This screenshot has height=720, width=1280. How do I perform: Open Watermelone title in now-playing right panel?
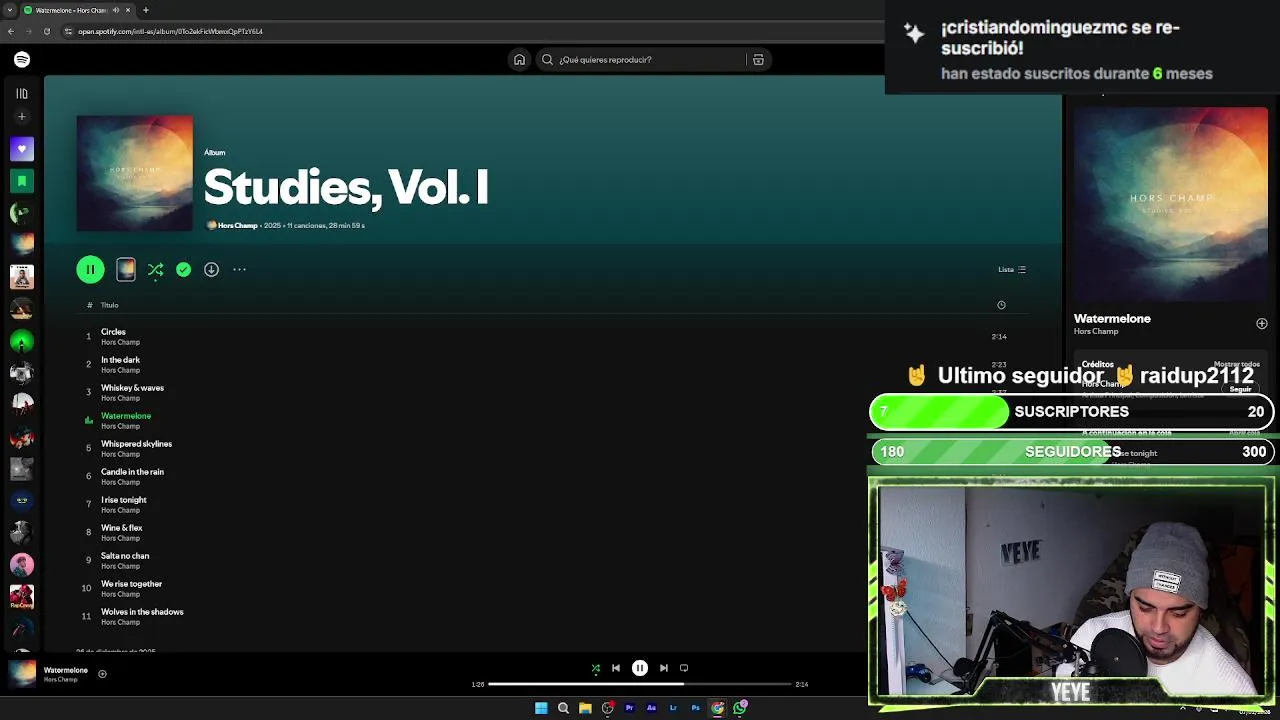[1112, 319]
